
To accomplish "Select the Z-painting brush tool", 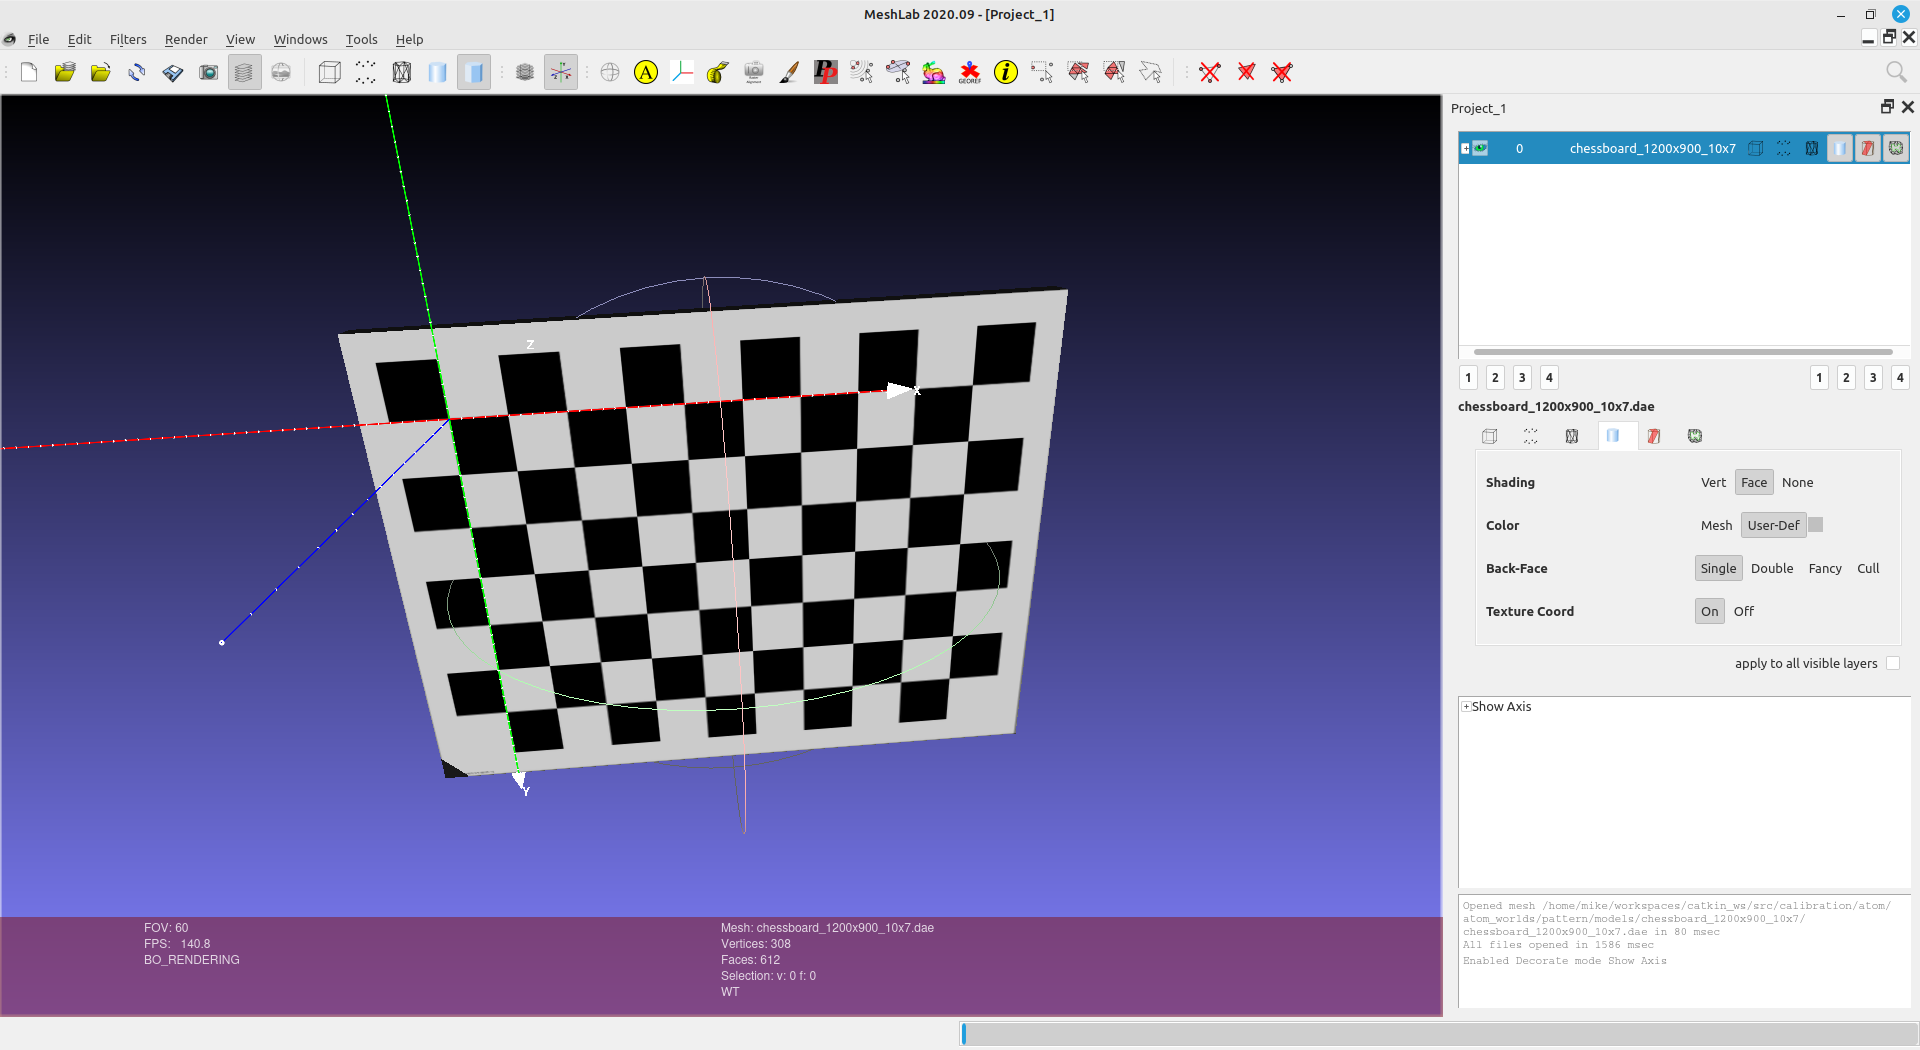I will pos(789,72).
